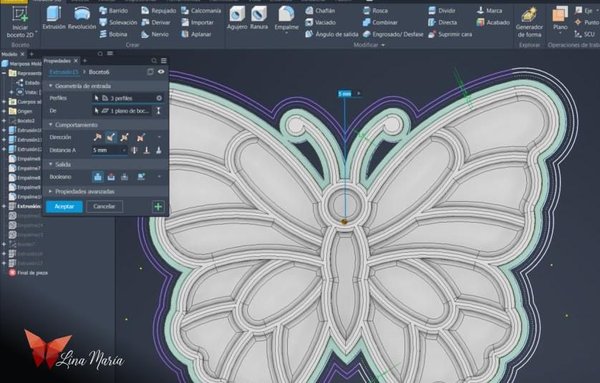Select the third Dirección option (symmetric)
The image size is (600, 383).
click(124, 137)
